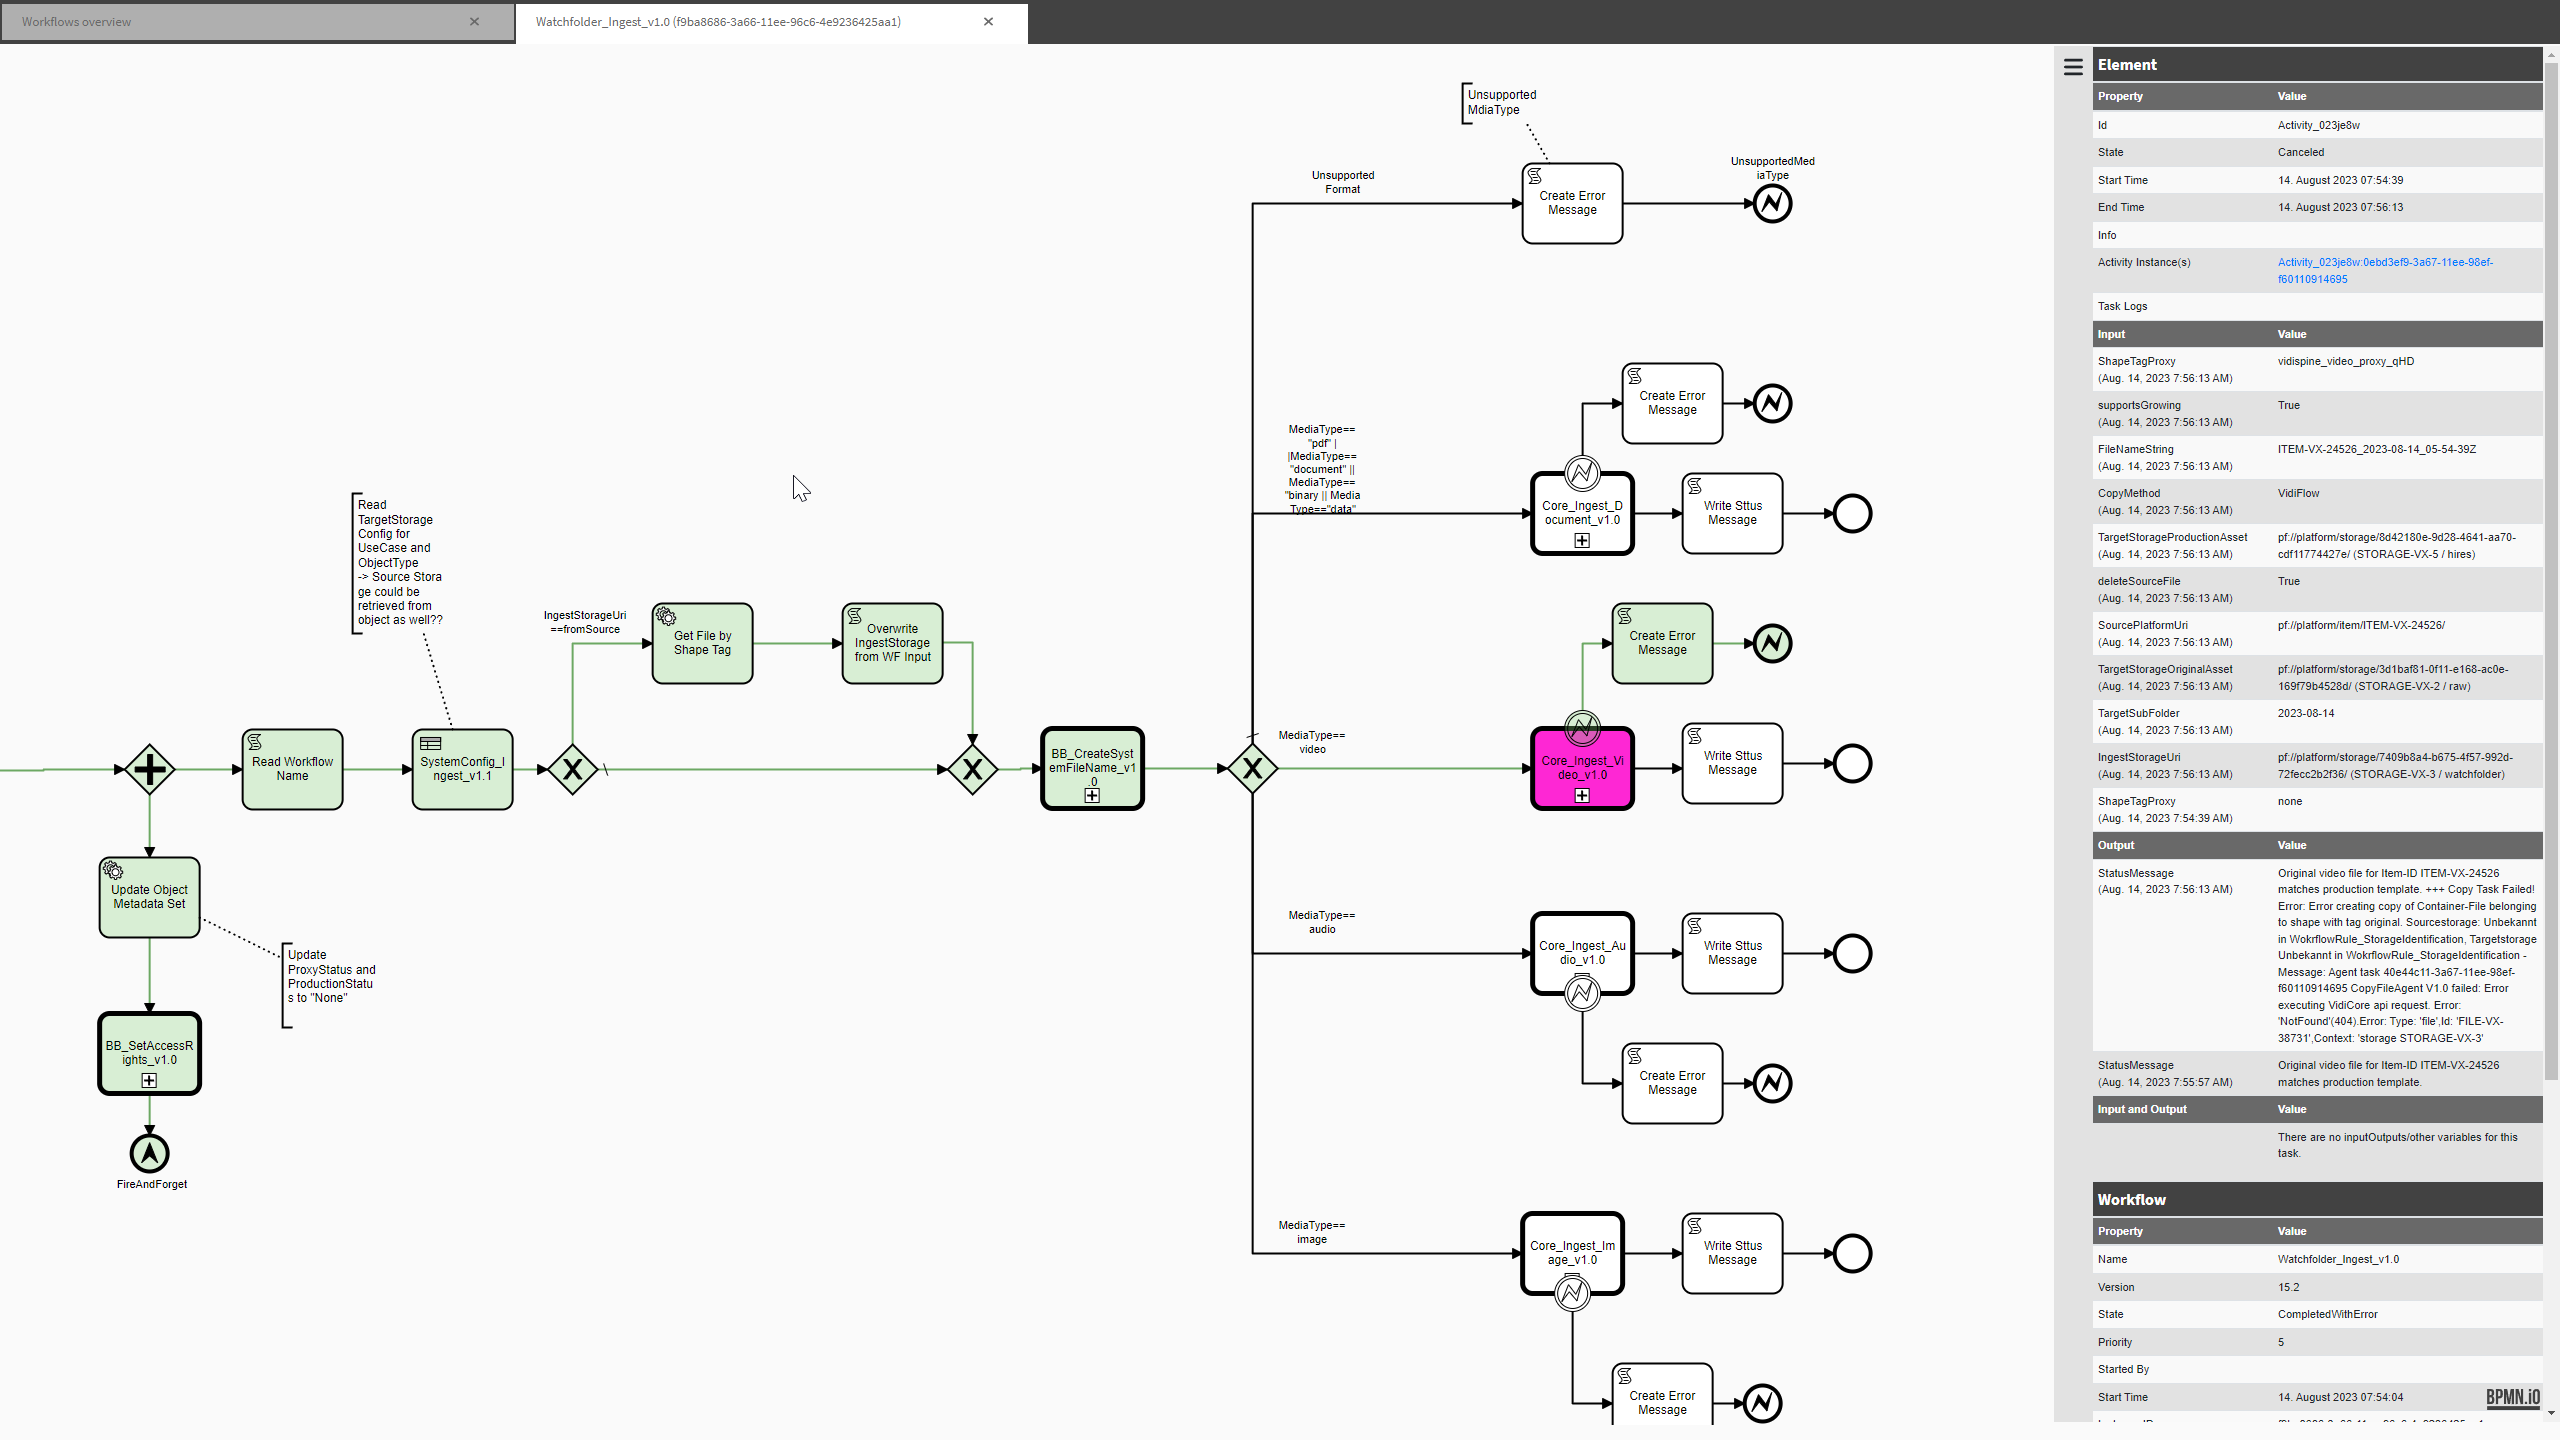Screen dimensions: 2560x1440
Task: Click the scrollbar down arrow in properties panel
Action: click(2551, 1413)
